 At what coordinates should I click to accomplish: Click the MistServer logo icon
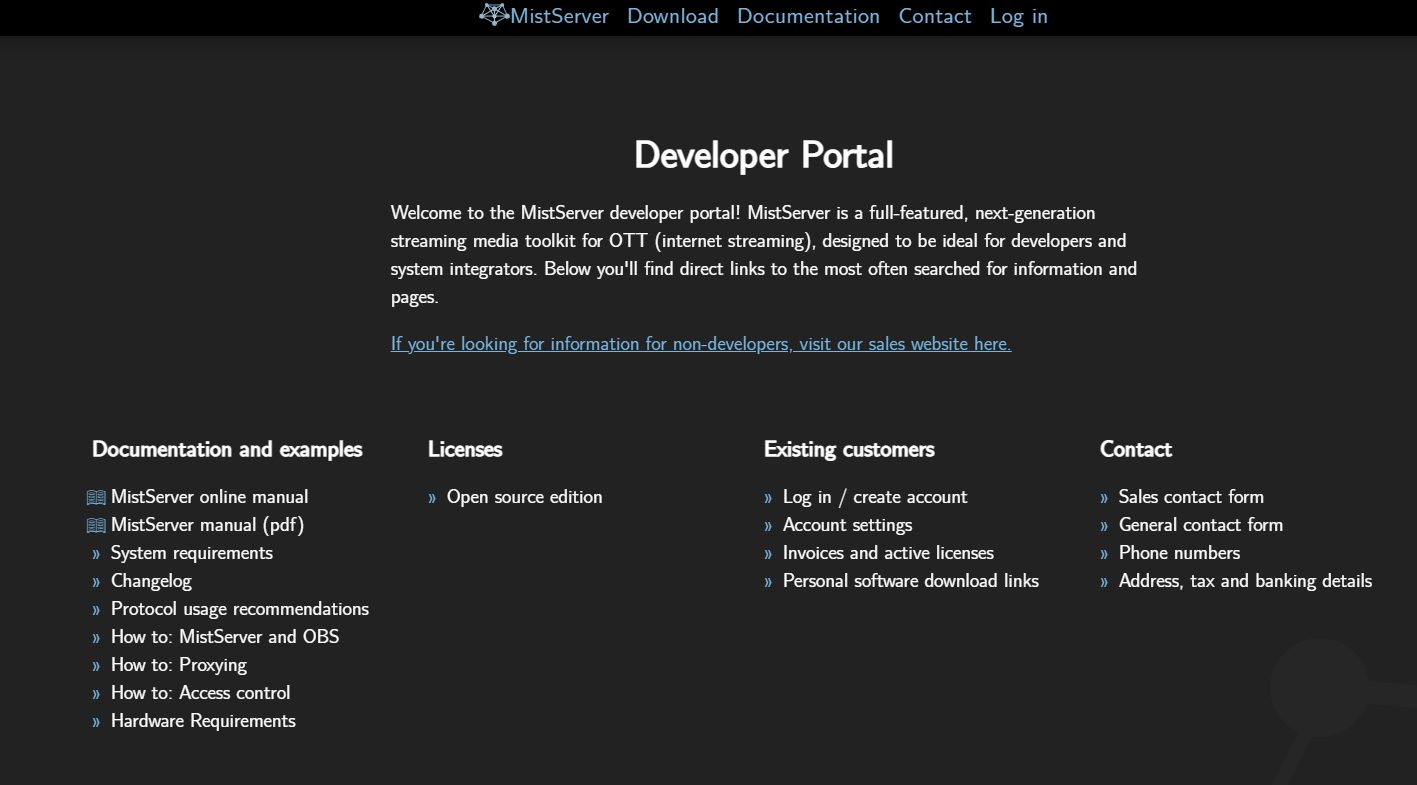494,15
